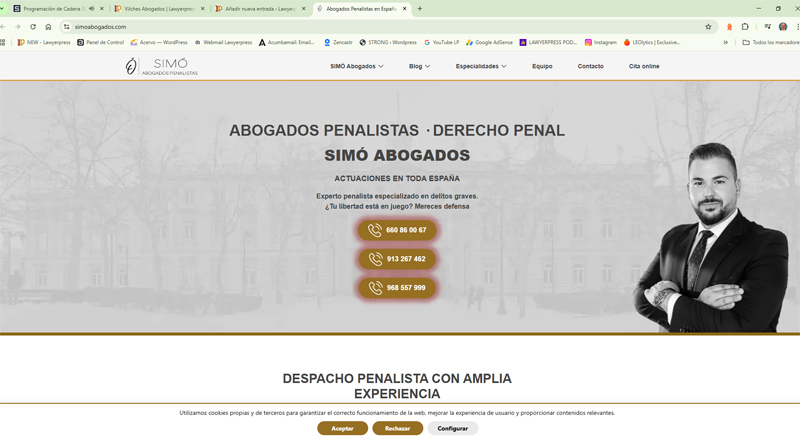Open the tab search dropdown arrow
This screenshot has width=800, height=439.
[2, 9]
